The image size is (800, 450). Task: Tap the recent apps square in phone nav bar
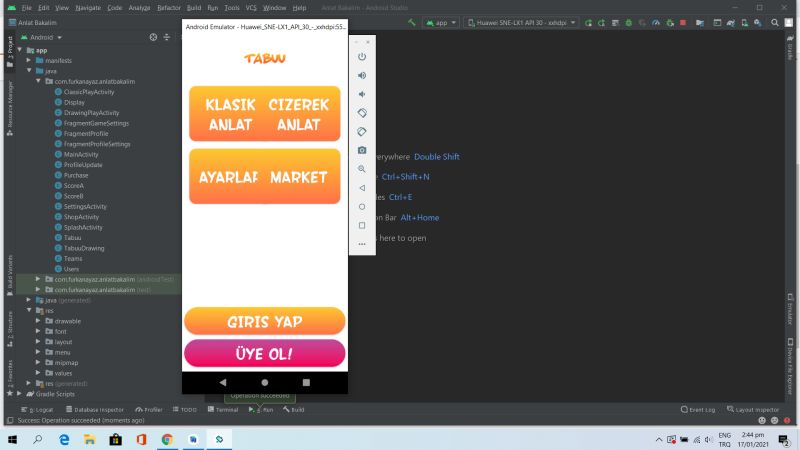(306, 382)
